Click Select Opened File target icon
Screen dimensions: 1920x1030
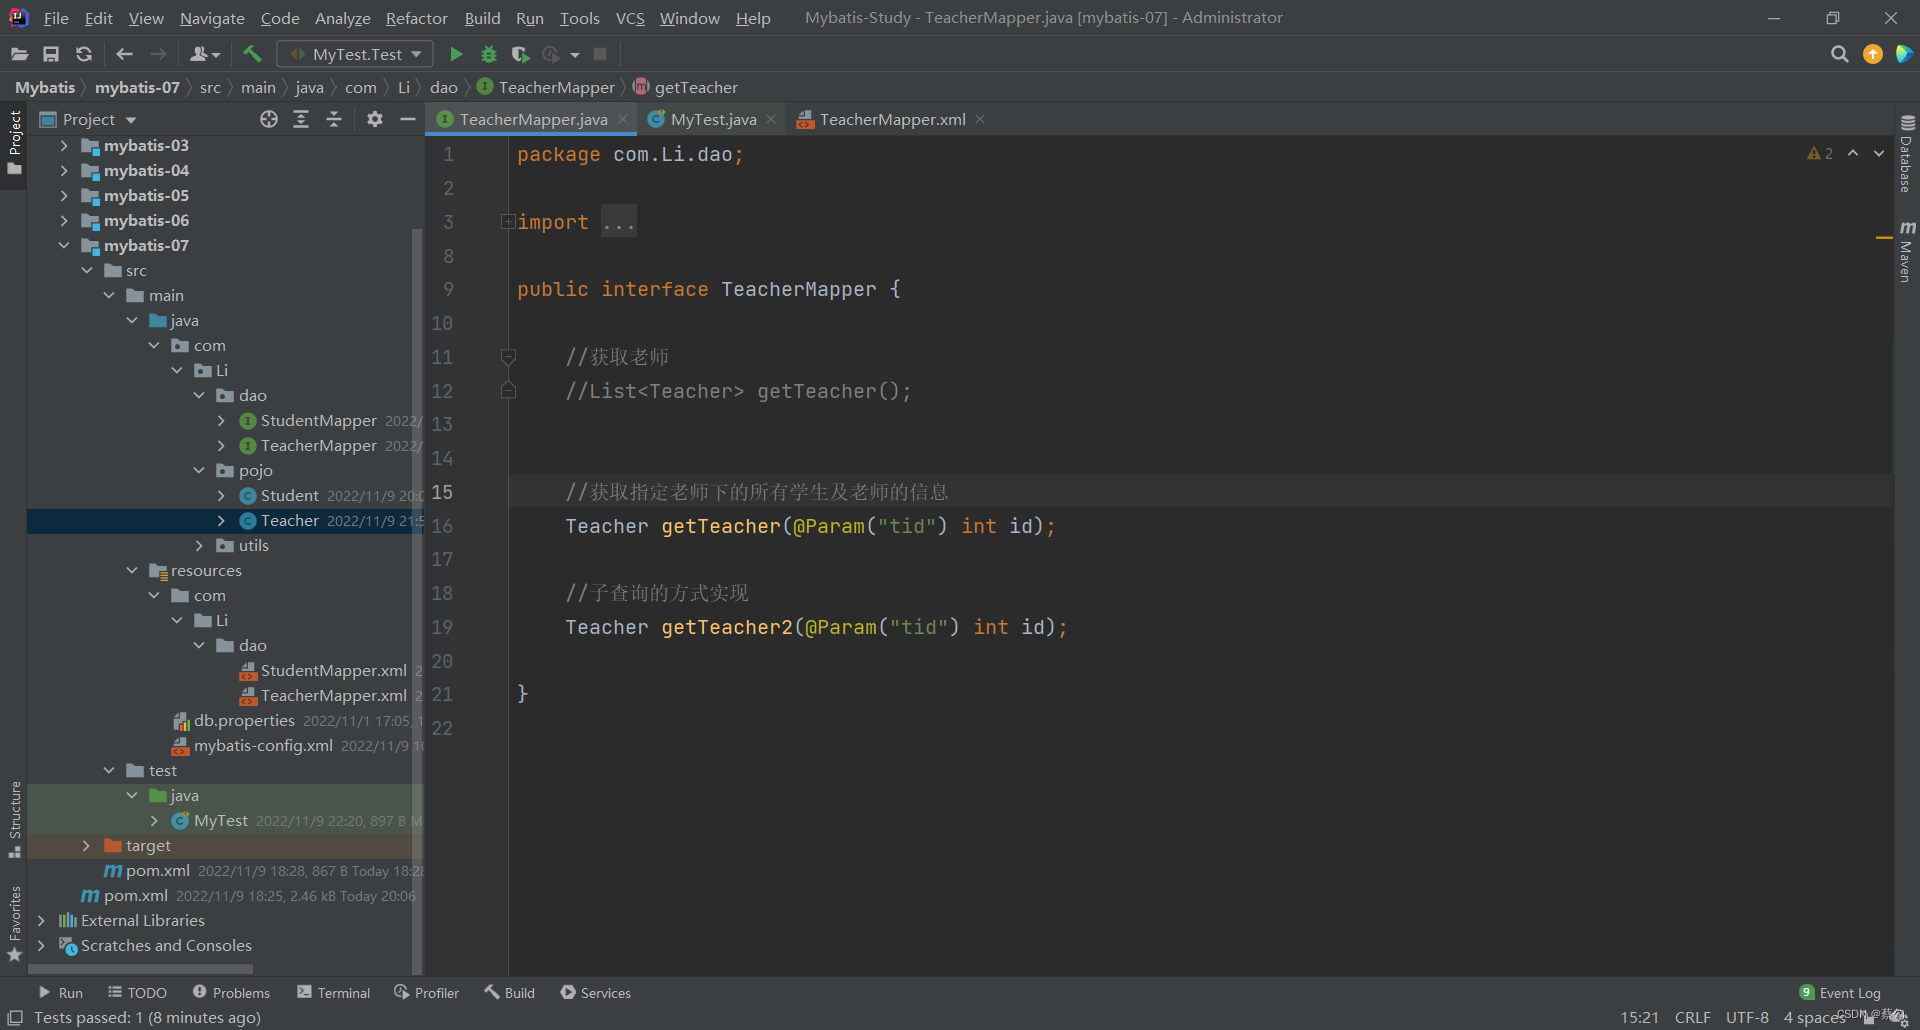click(269, 119)
